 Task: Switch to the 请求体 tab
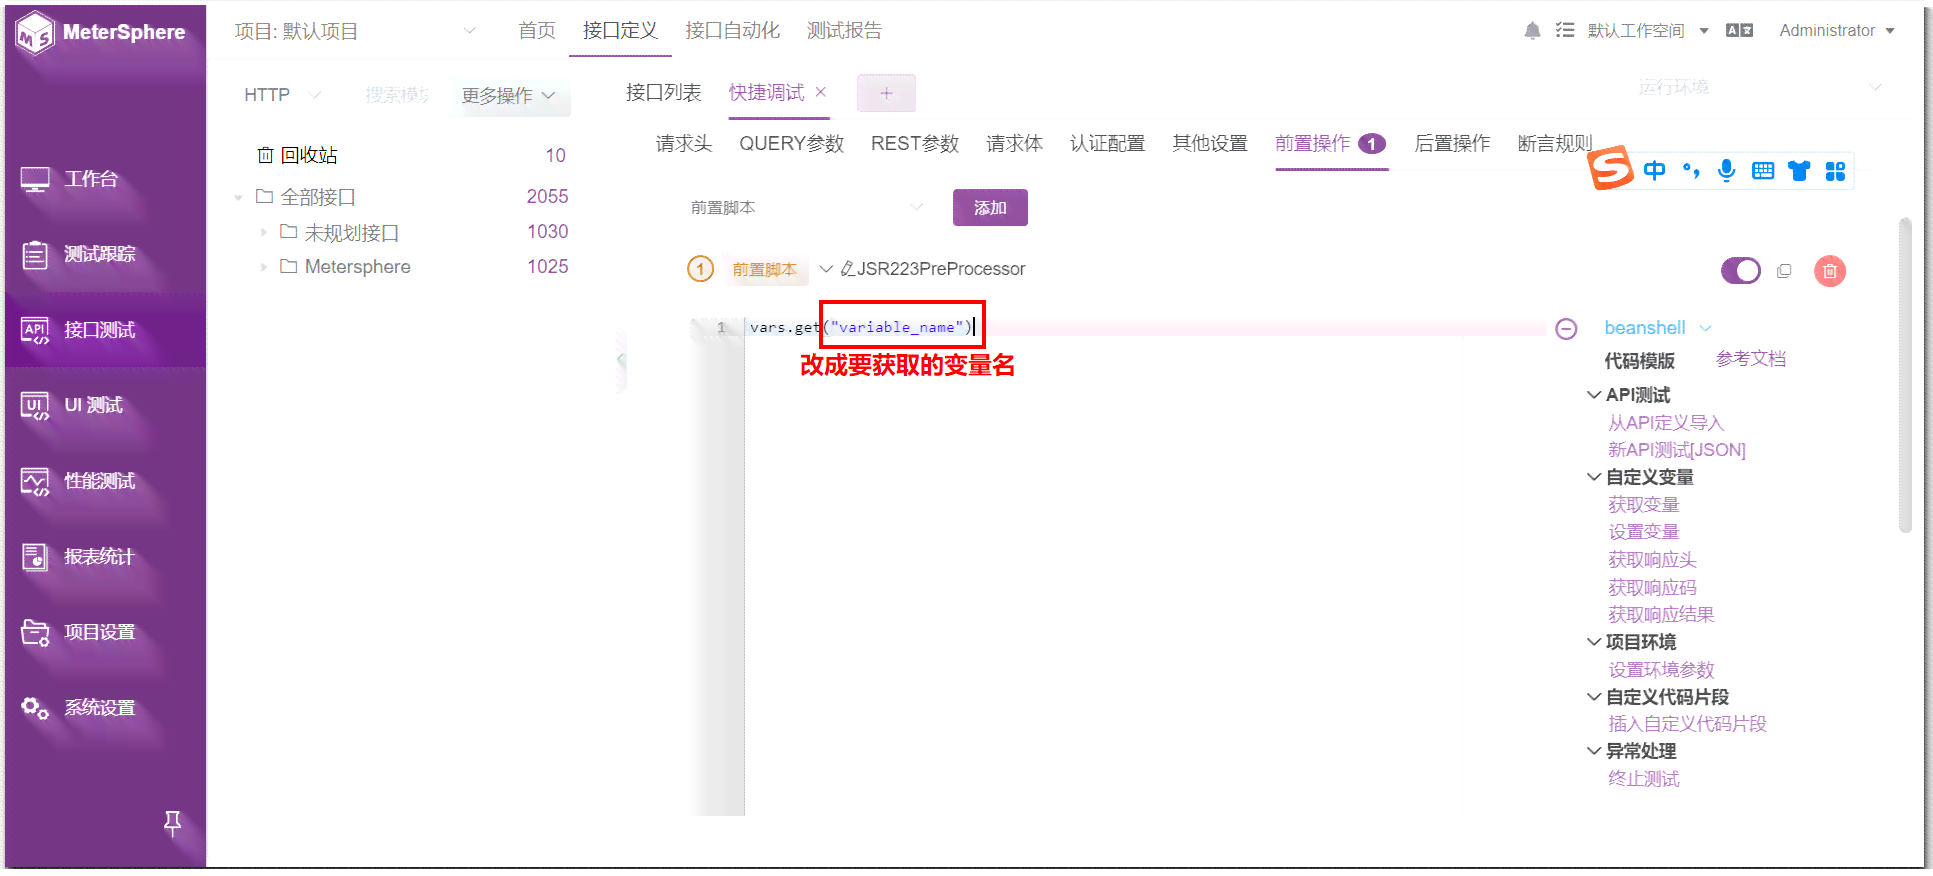click(1014, 144)
